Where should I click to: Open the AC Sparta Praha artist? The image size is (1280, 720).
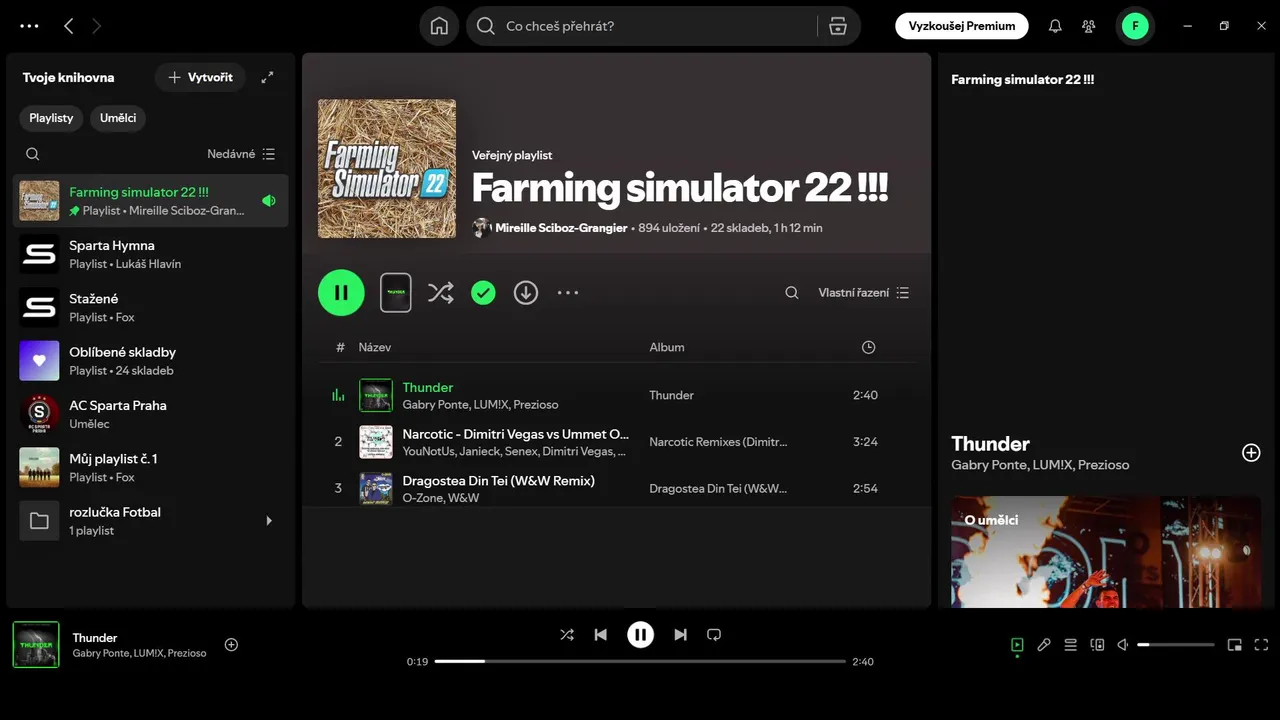151,414
